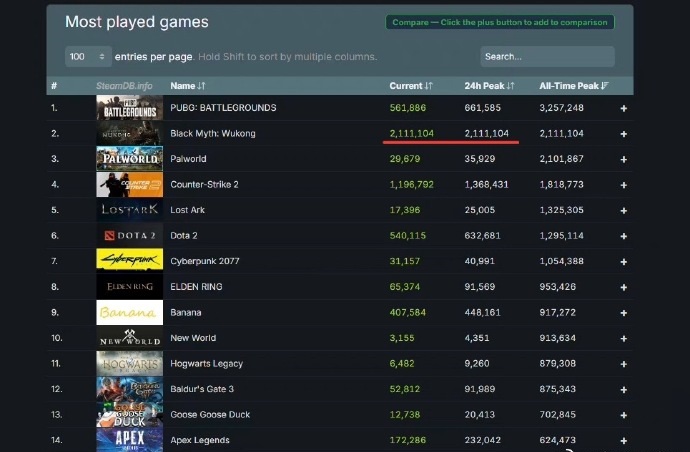Open the Palworld game page link
This screenshot has height=452, width=690.
tap(188, 159)
